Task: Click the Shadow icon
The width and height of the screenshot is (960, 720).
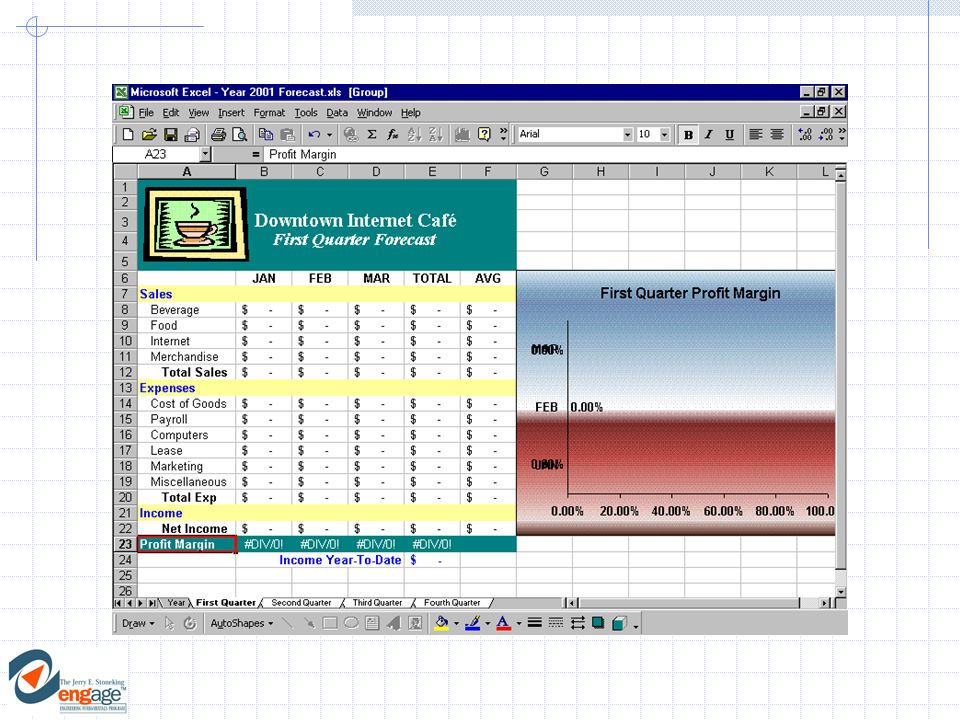Action: 598,623
